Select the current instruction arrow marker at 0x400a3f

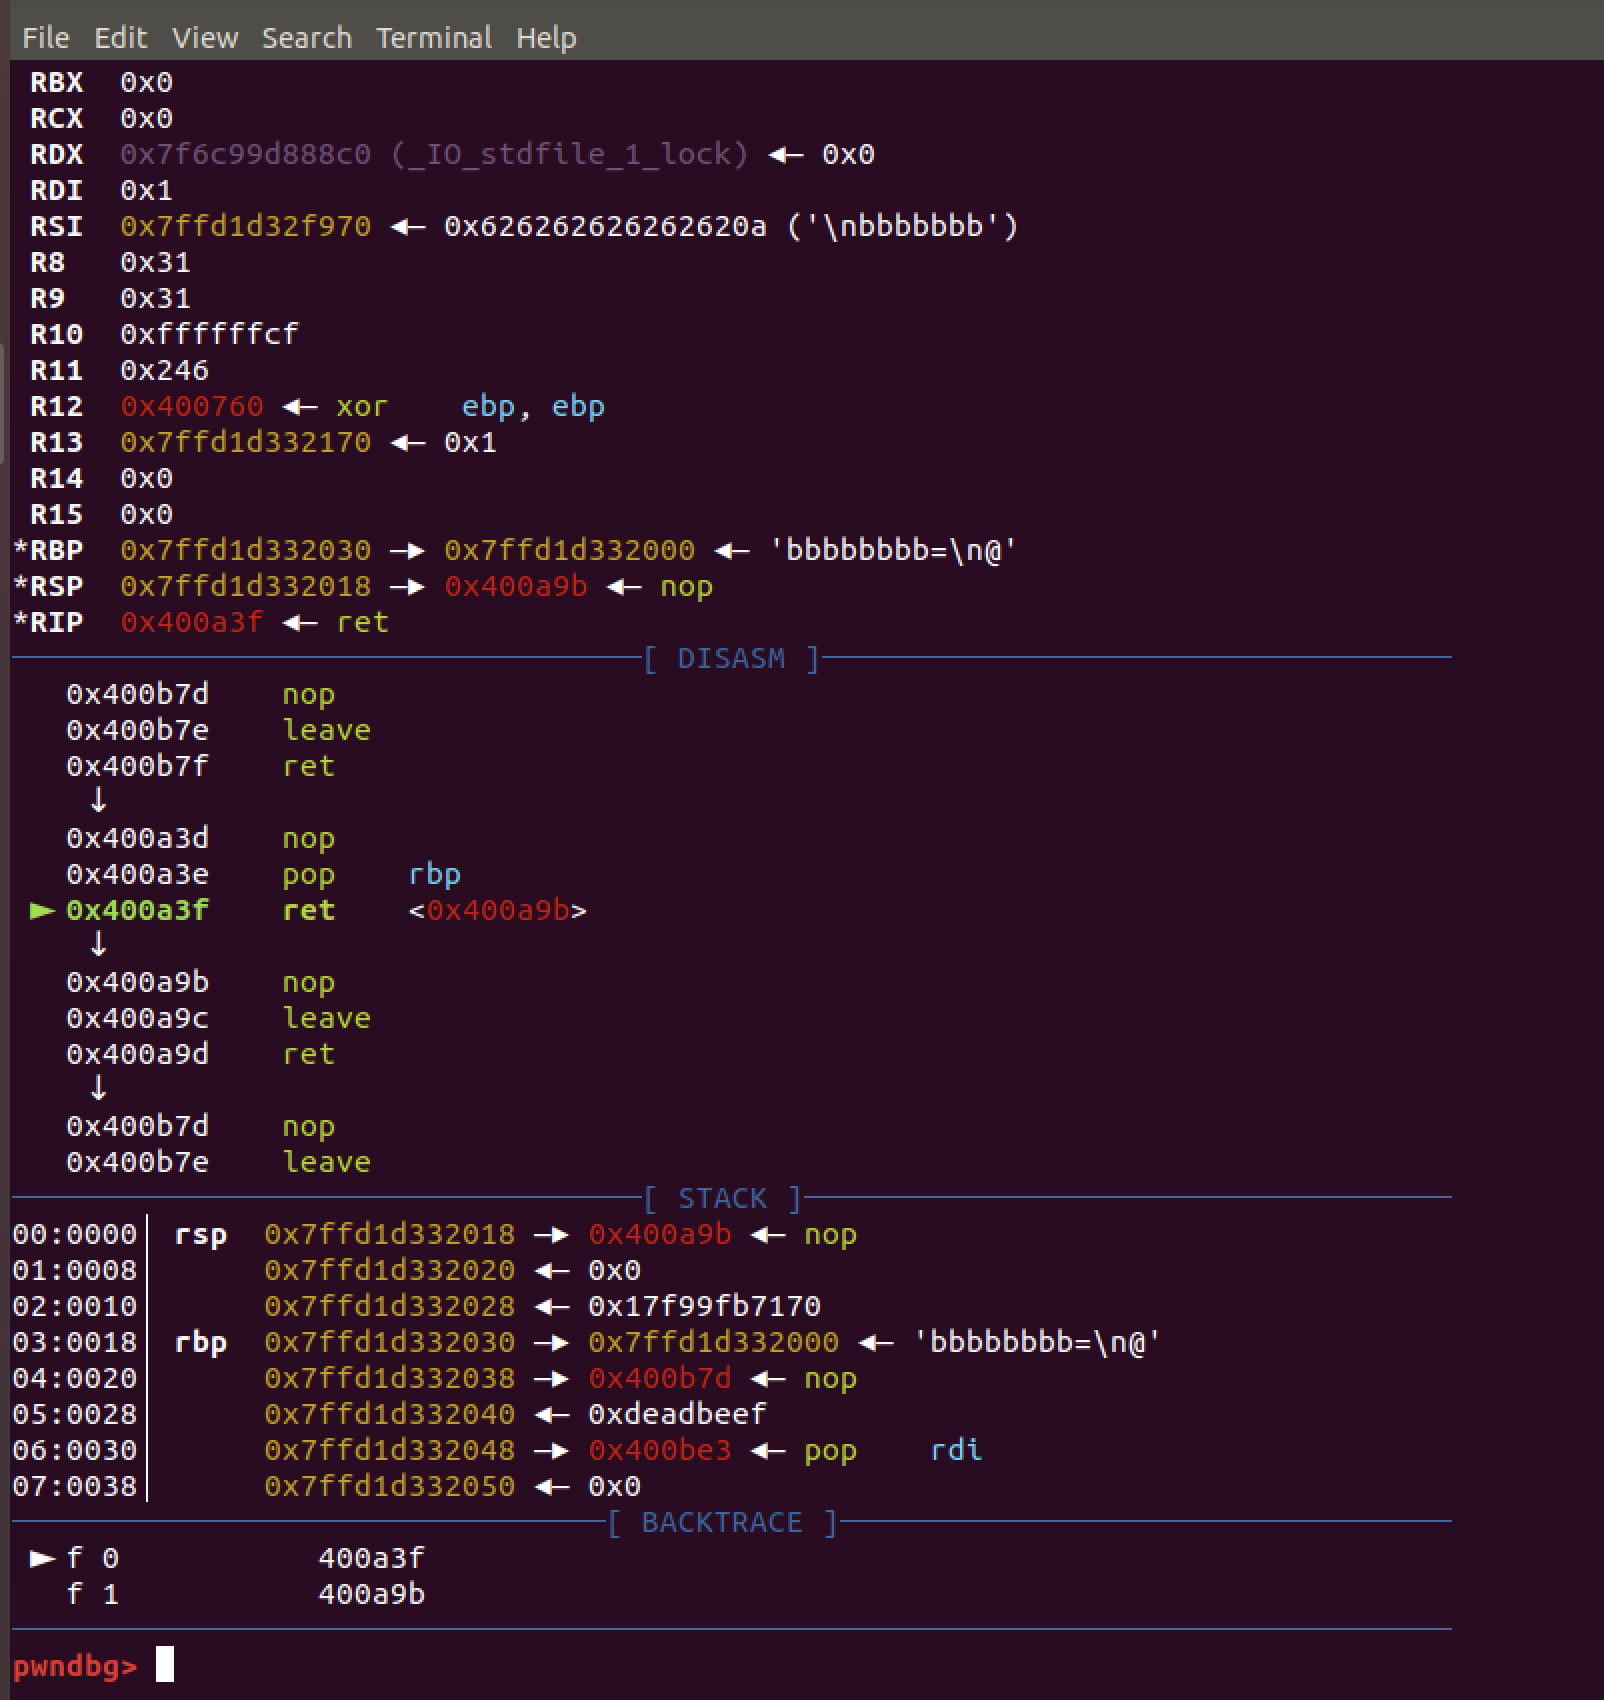pos(40,911)
